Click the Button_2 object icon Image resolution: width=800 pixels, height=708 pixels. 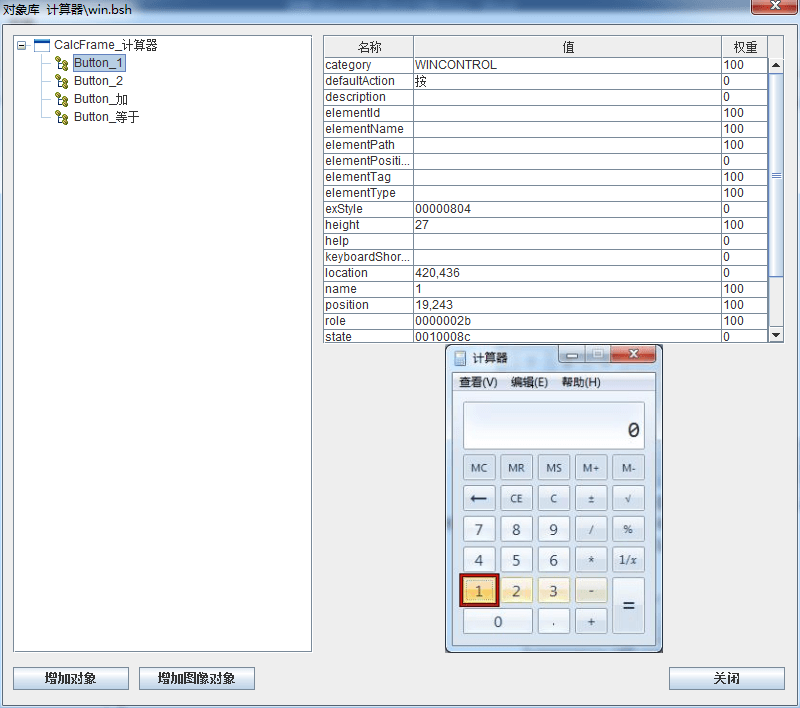point(62,81)
